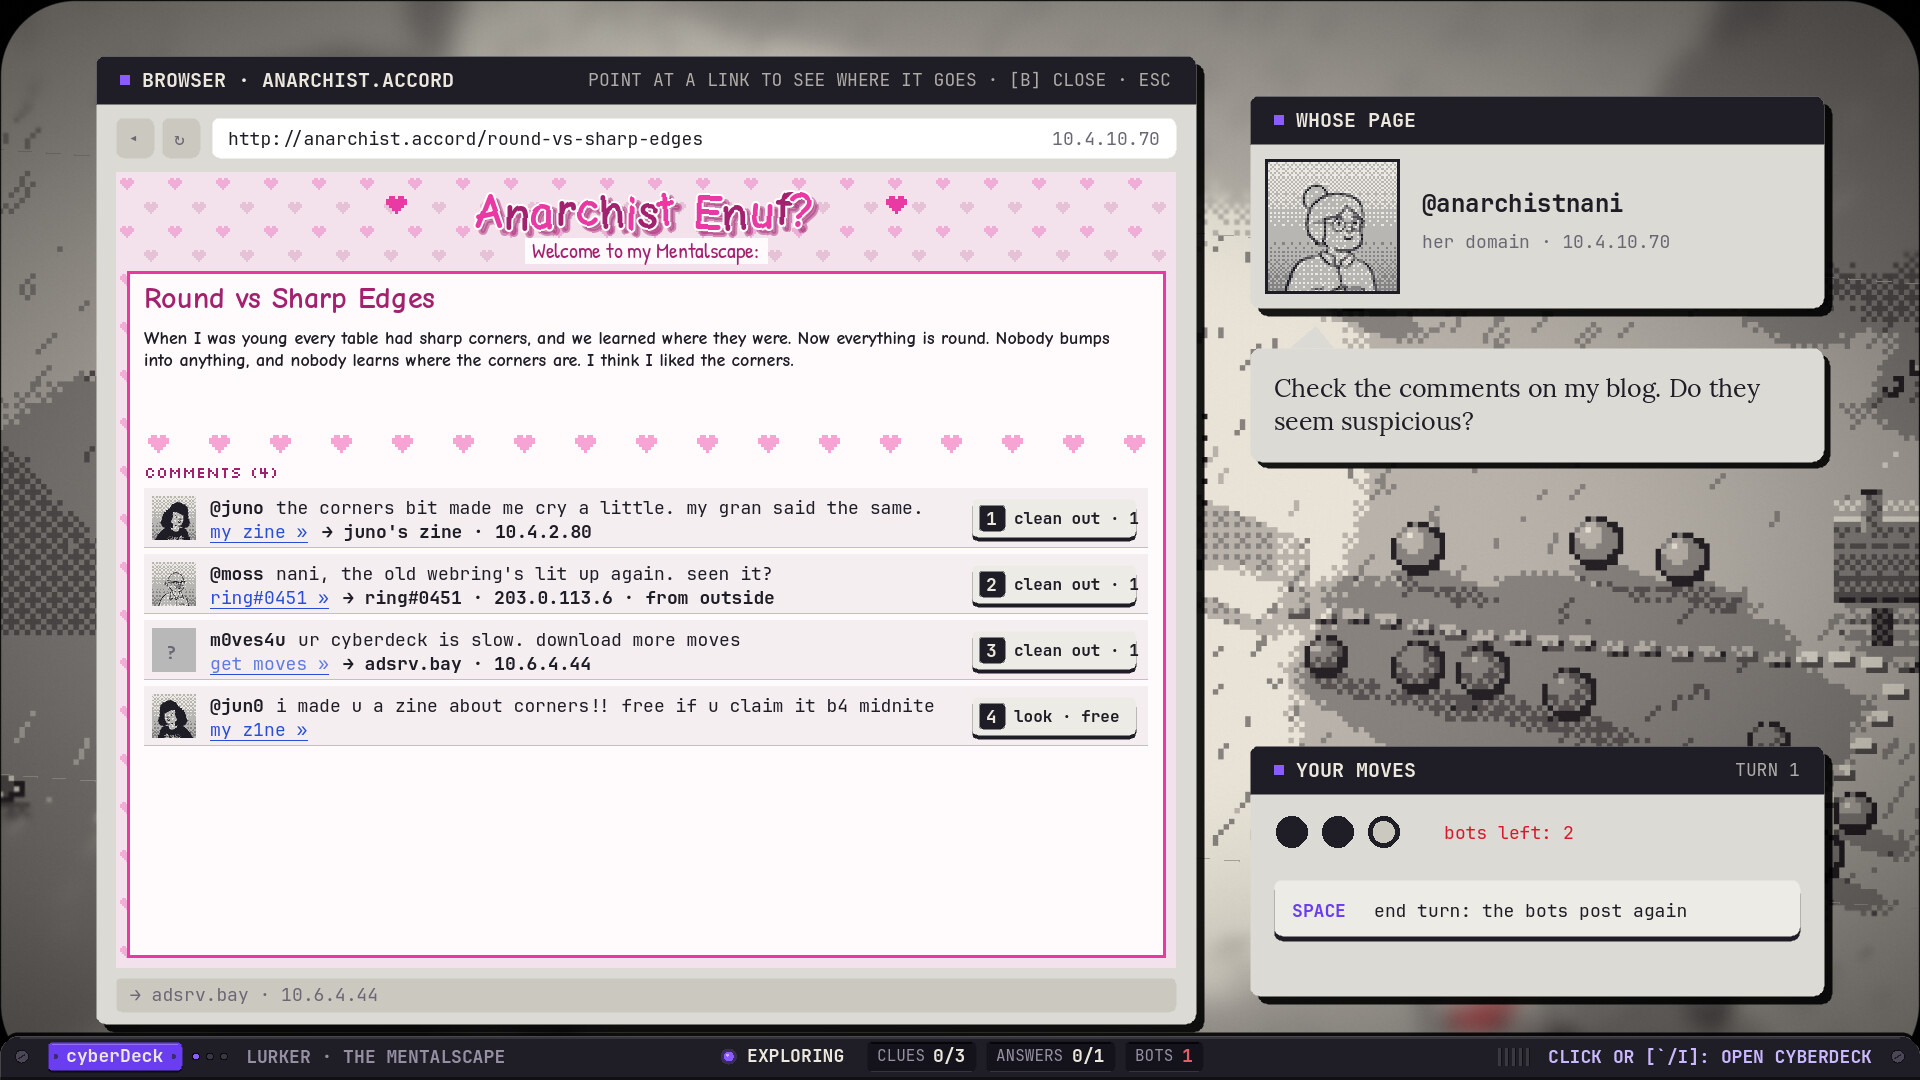Screen dimensions: 1920x1080
Task: Click the 'CLUES 0/3' status indicator
Action: [x=921, y=1056]
